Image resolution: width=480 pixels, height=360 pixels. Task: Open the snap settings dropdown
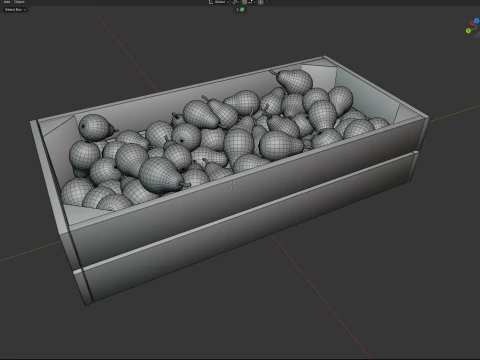[252, 2]
